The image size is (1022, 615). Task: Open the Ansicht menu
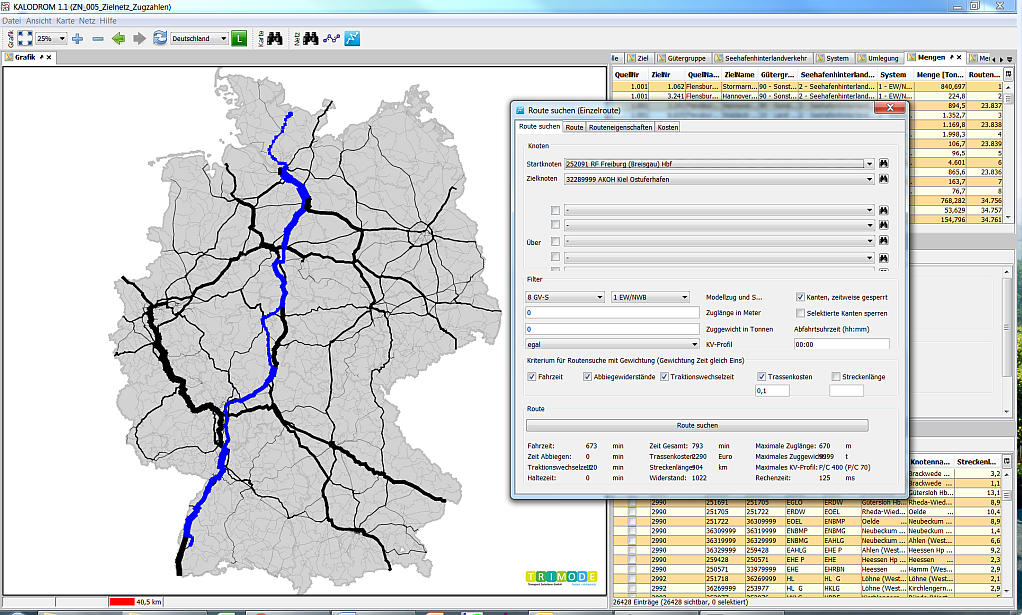coord(38,21)
